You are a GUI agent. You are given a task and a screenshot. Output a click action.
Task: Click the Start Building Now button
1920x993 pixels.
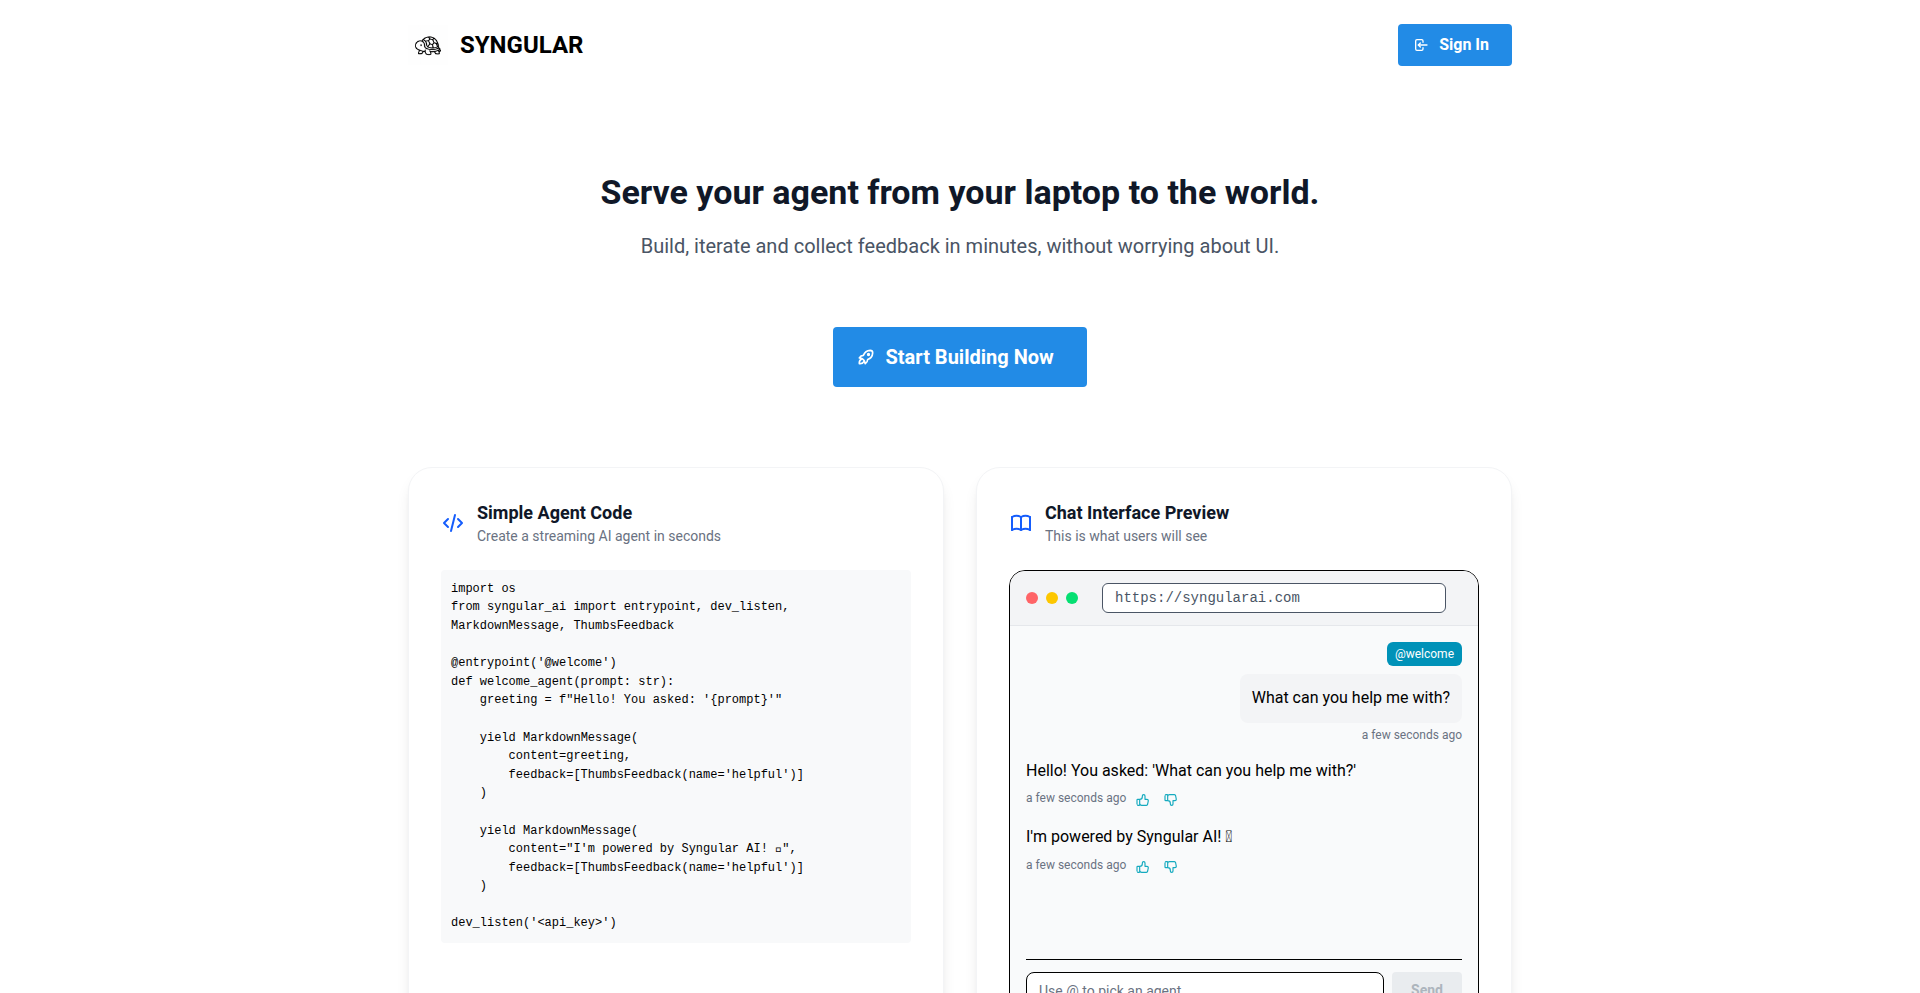[x=959, y=357]
